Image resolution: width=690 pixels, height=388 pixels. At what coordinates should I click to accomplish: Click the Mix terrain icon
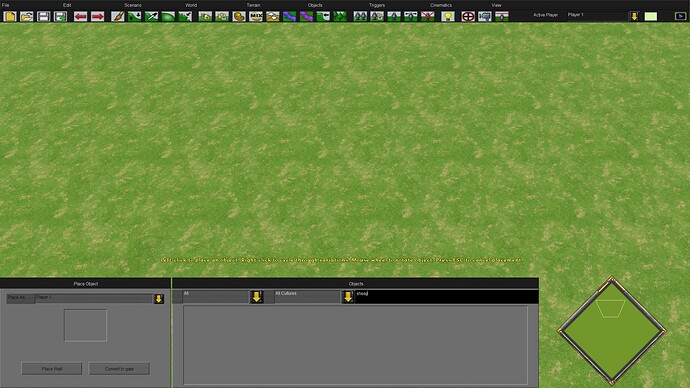click(x=256, y=17)
